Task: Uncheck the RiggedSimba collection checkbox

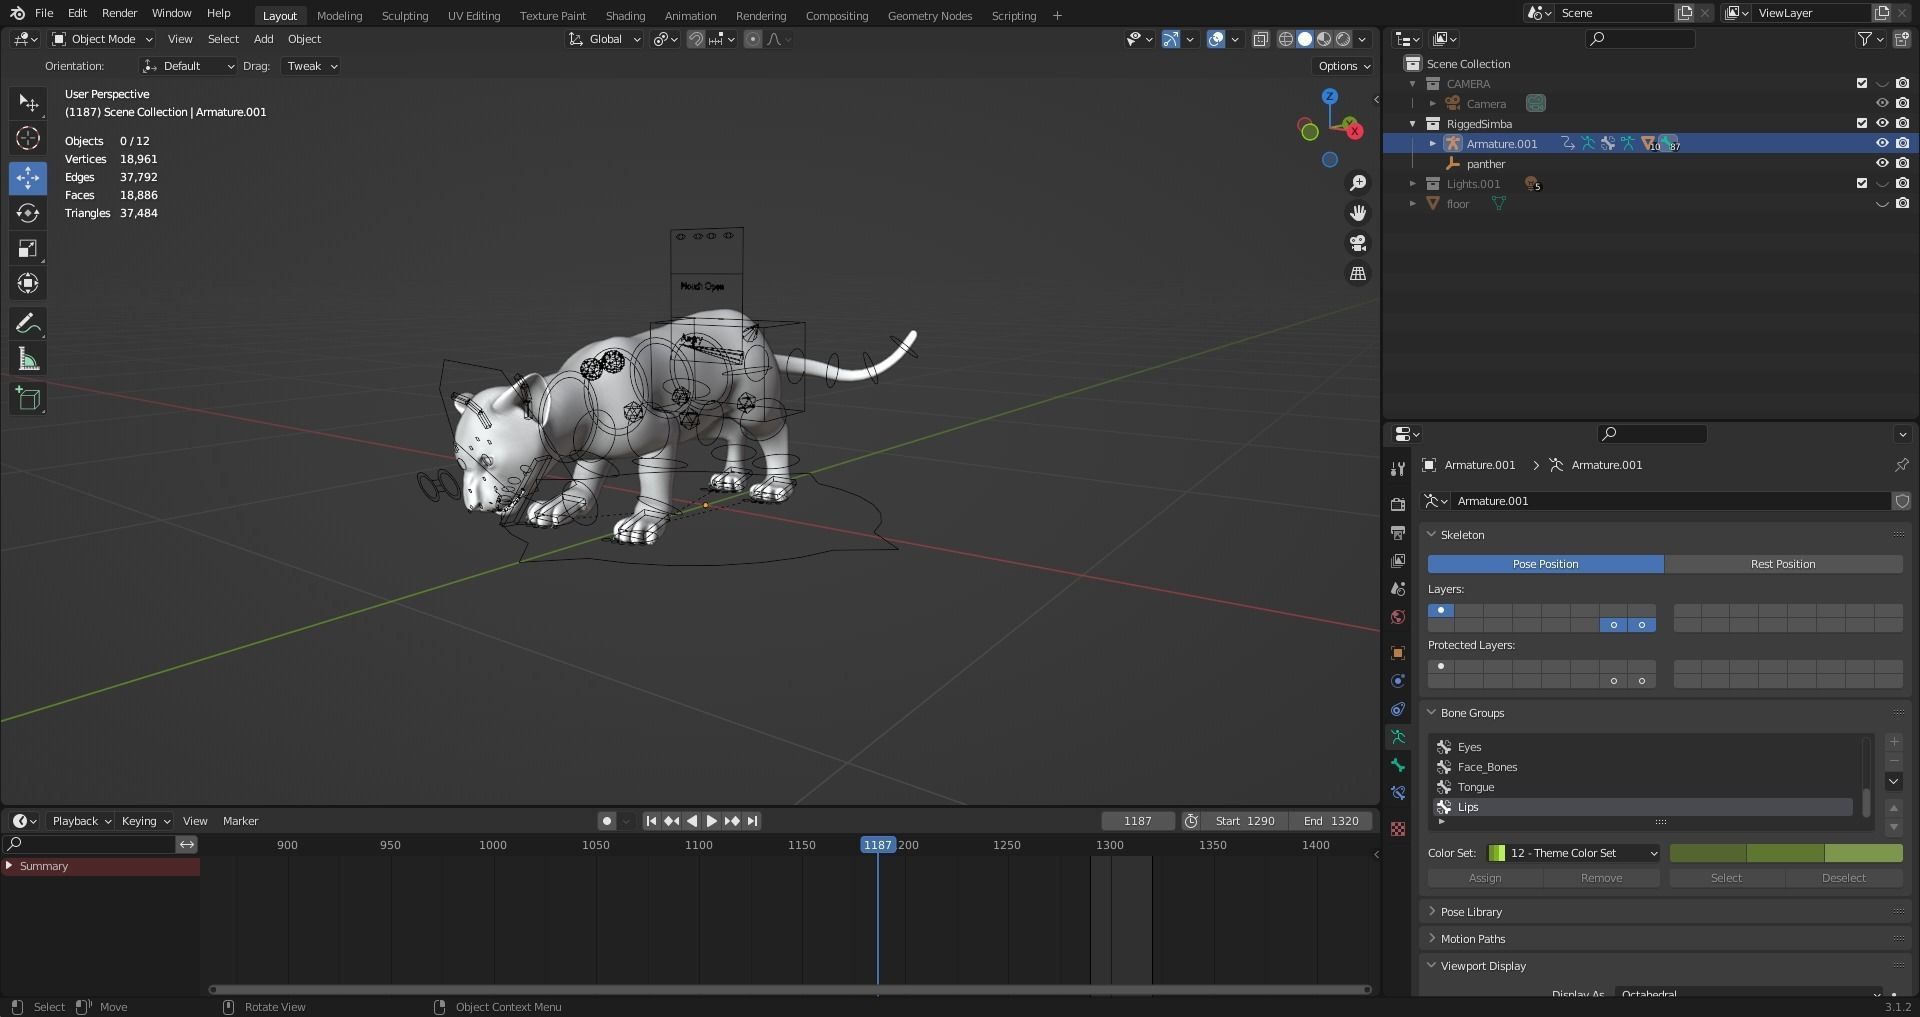Action: coord(1862,123)
